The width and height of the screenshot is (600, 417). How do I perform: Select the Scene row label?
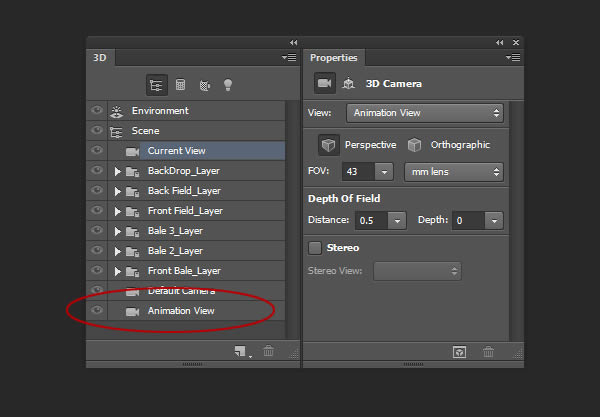click(x=145, y=131)
